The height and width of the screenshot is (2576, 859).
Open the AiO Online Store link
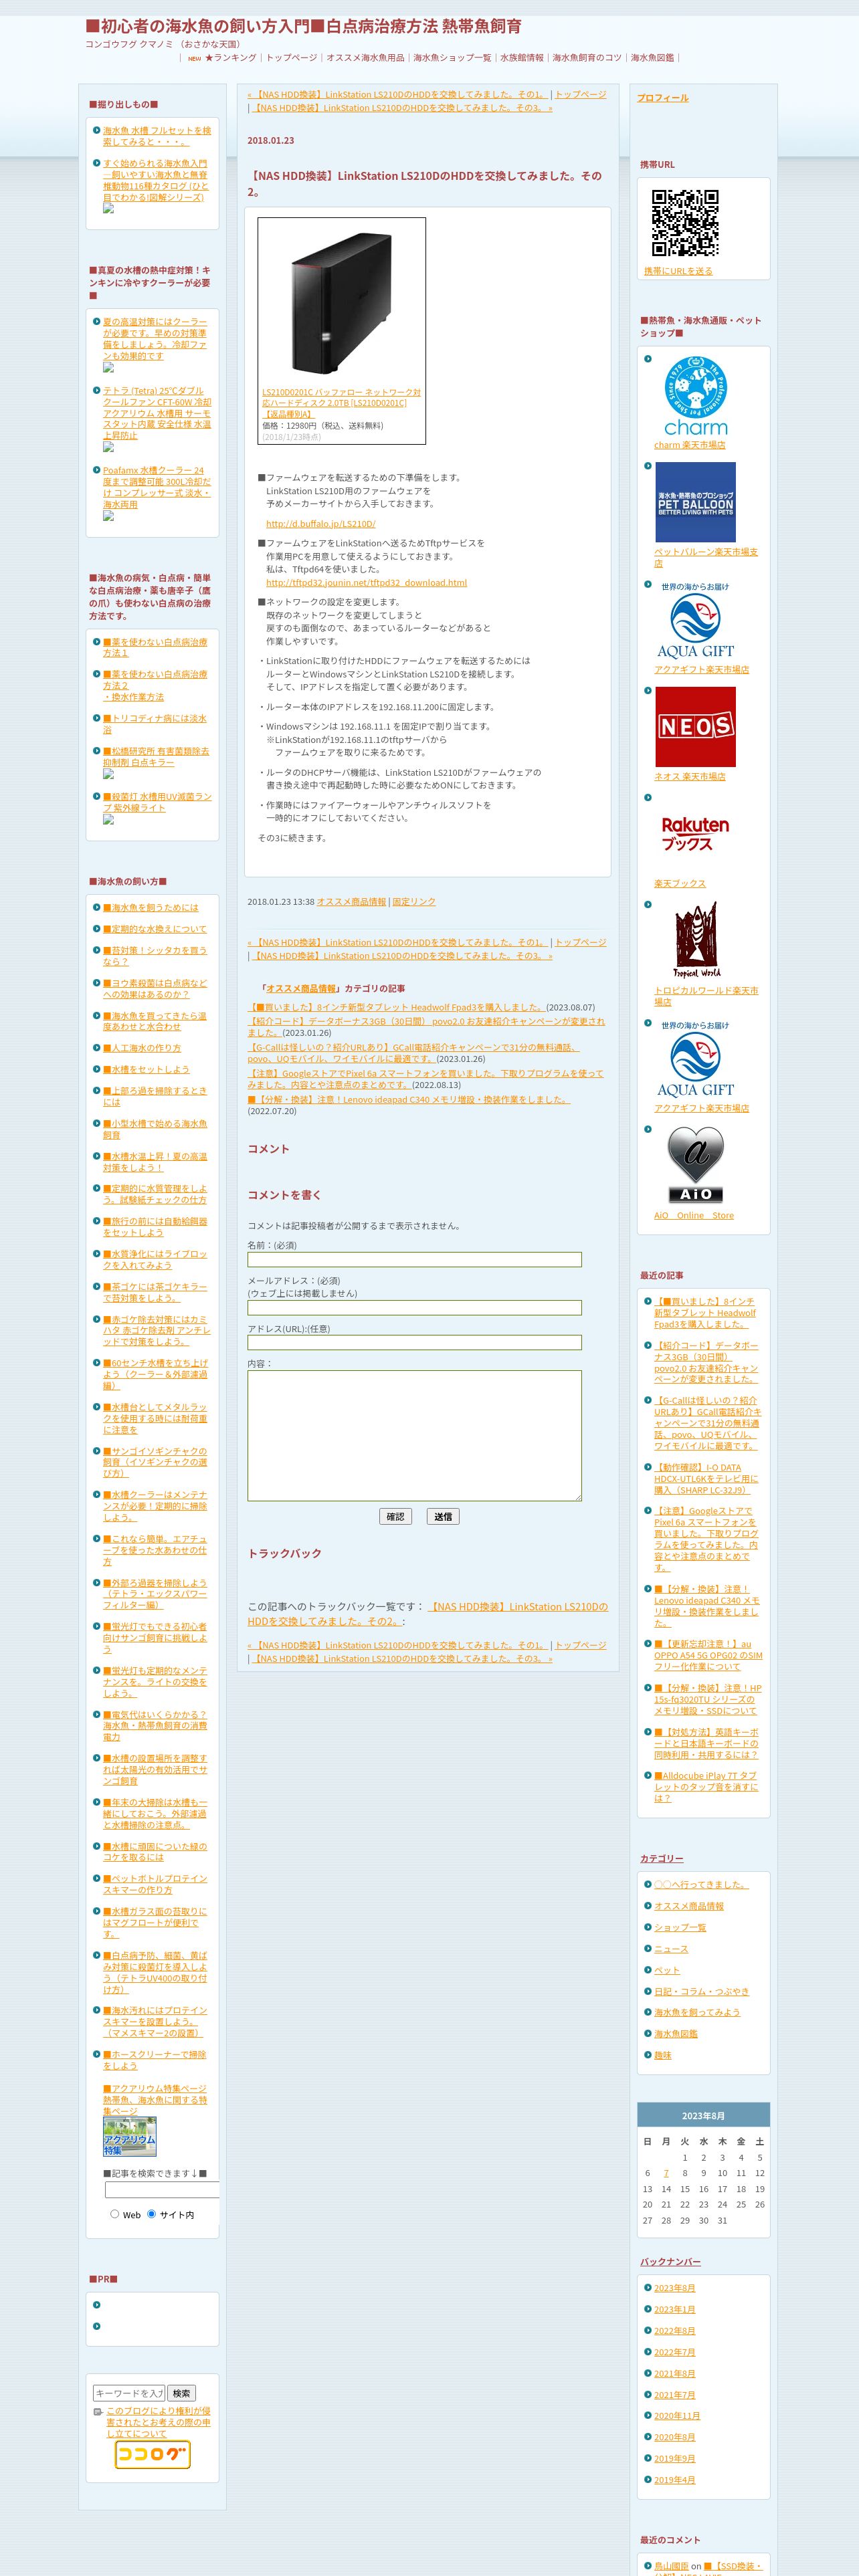694,1215
